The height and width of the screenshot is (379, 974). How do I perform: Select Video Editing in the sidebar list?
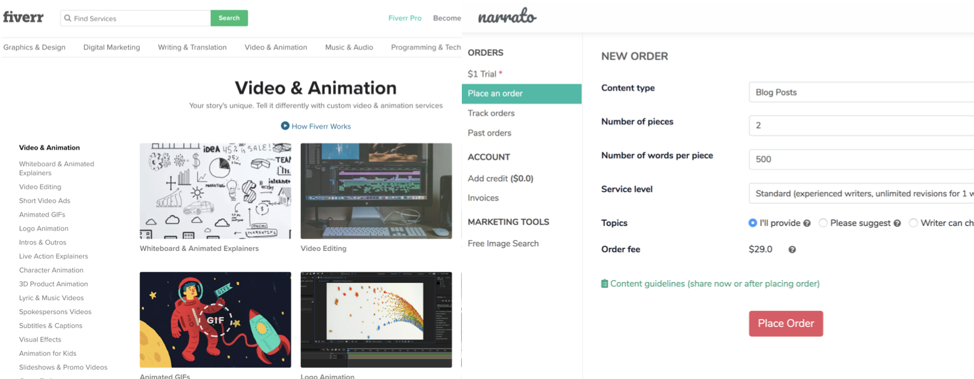pyautogui.click(x=40, y=186)
